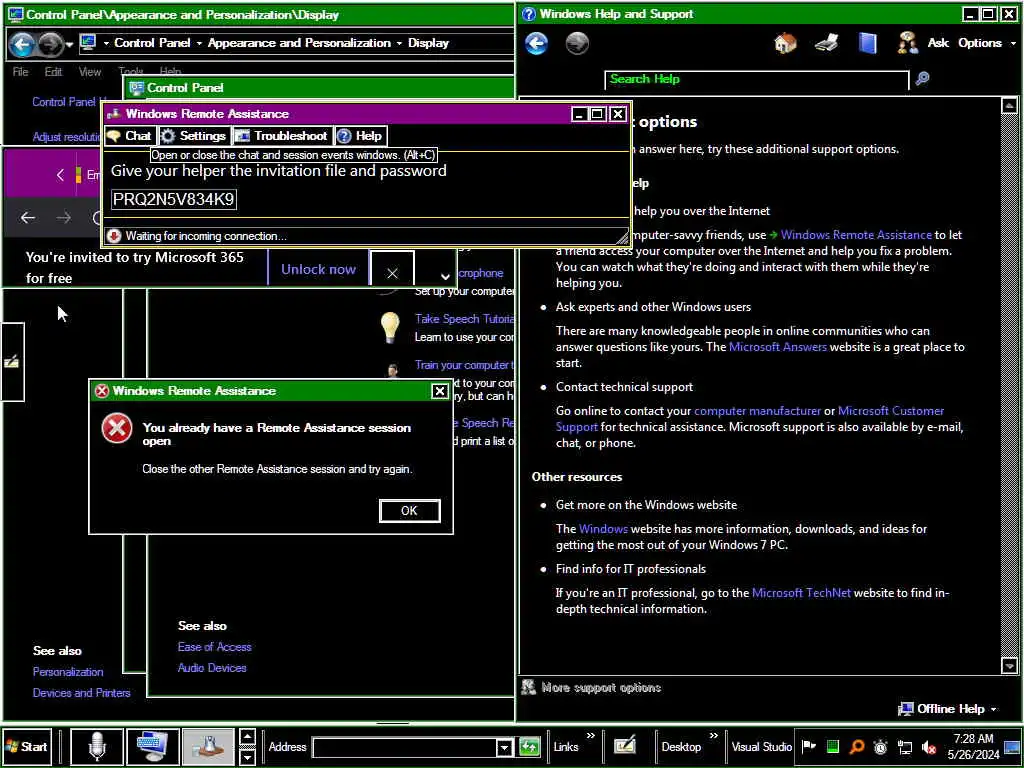Screen dimensions: 1024x768
Task: Expand the Control Panel breadcrumb dropdown
Action: [x=199, y=43]
